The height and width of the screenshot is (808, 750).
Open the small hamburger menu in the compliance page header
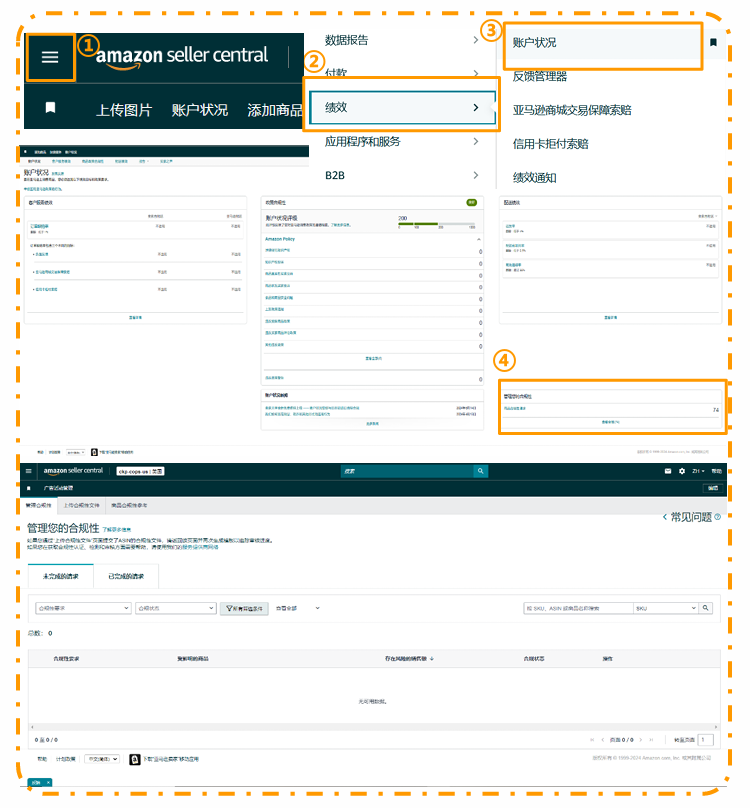29,471
